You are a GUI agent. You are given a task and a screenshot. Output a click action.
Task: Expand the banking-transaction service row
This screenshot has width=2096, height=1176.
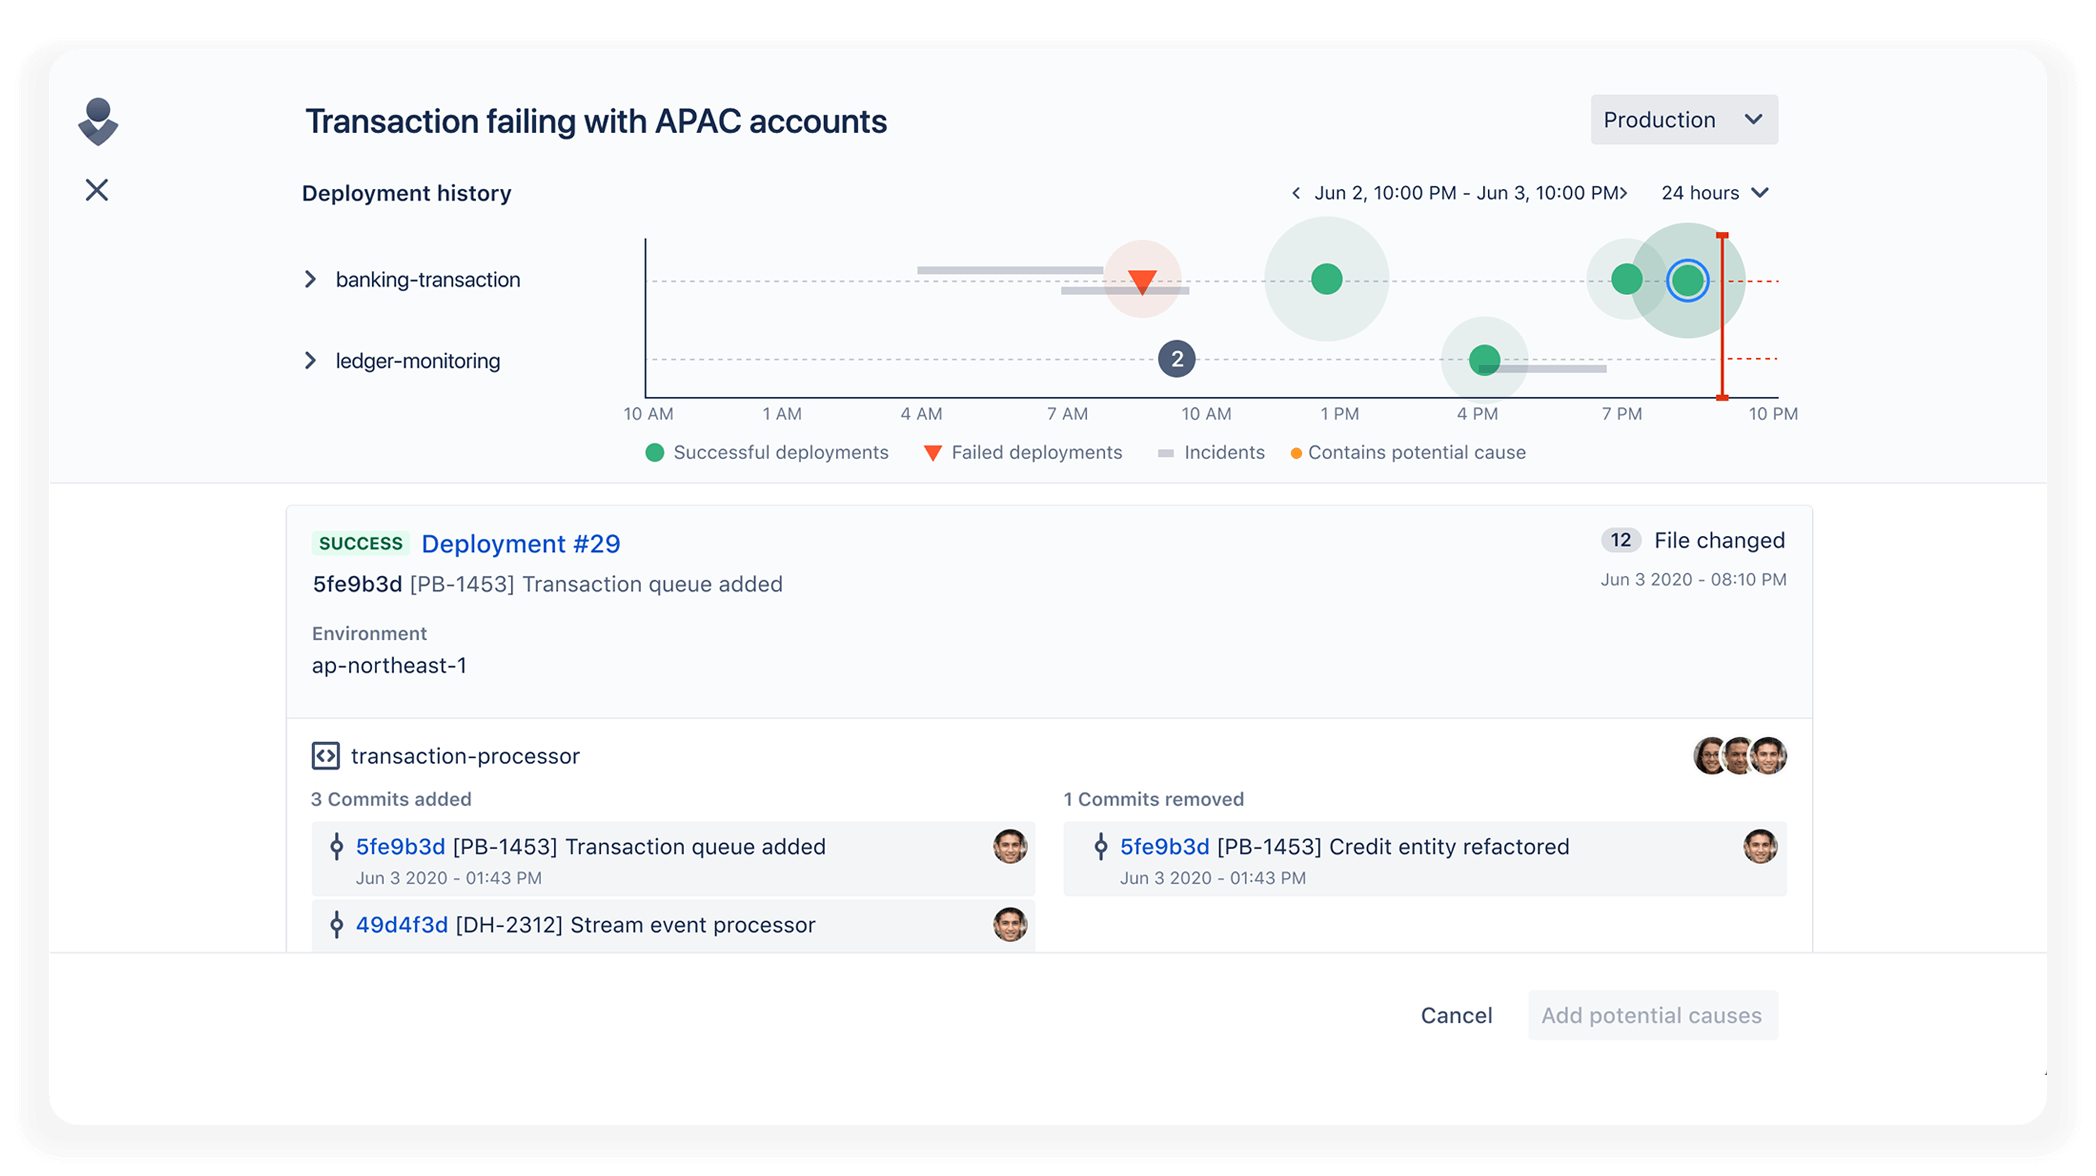pos(311,279)
